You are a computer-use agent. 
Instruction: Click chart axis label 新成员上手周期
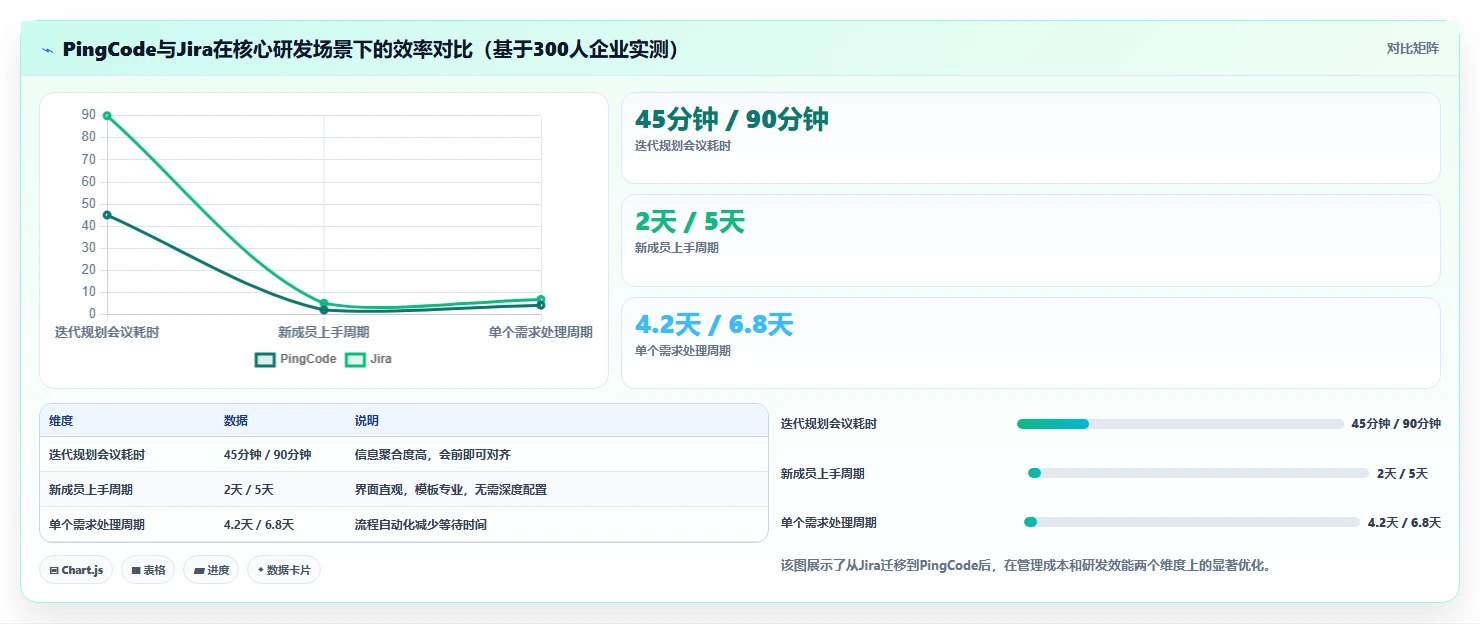click(x=324, y=332)
